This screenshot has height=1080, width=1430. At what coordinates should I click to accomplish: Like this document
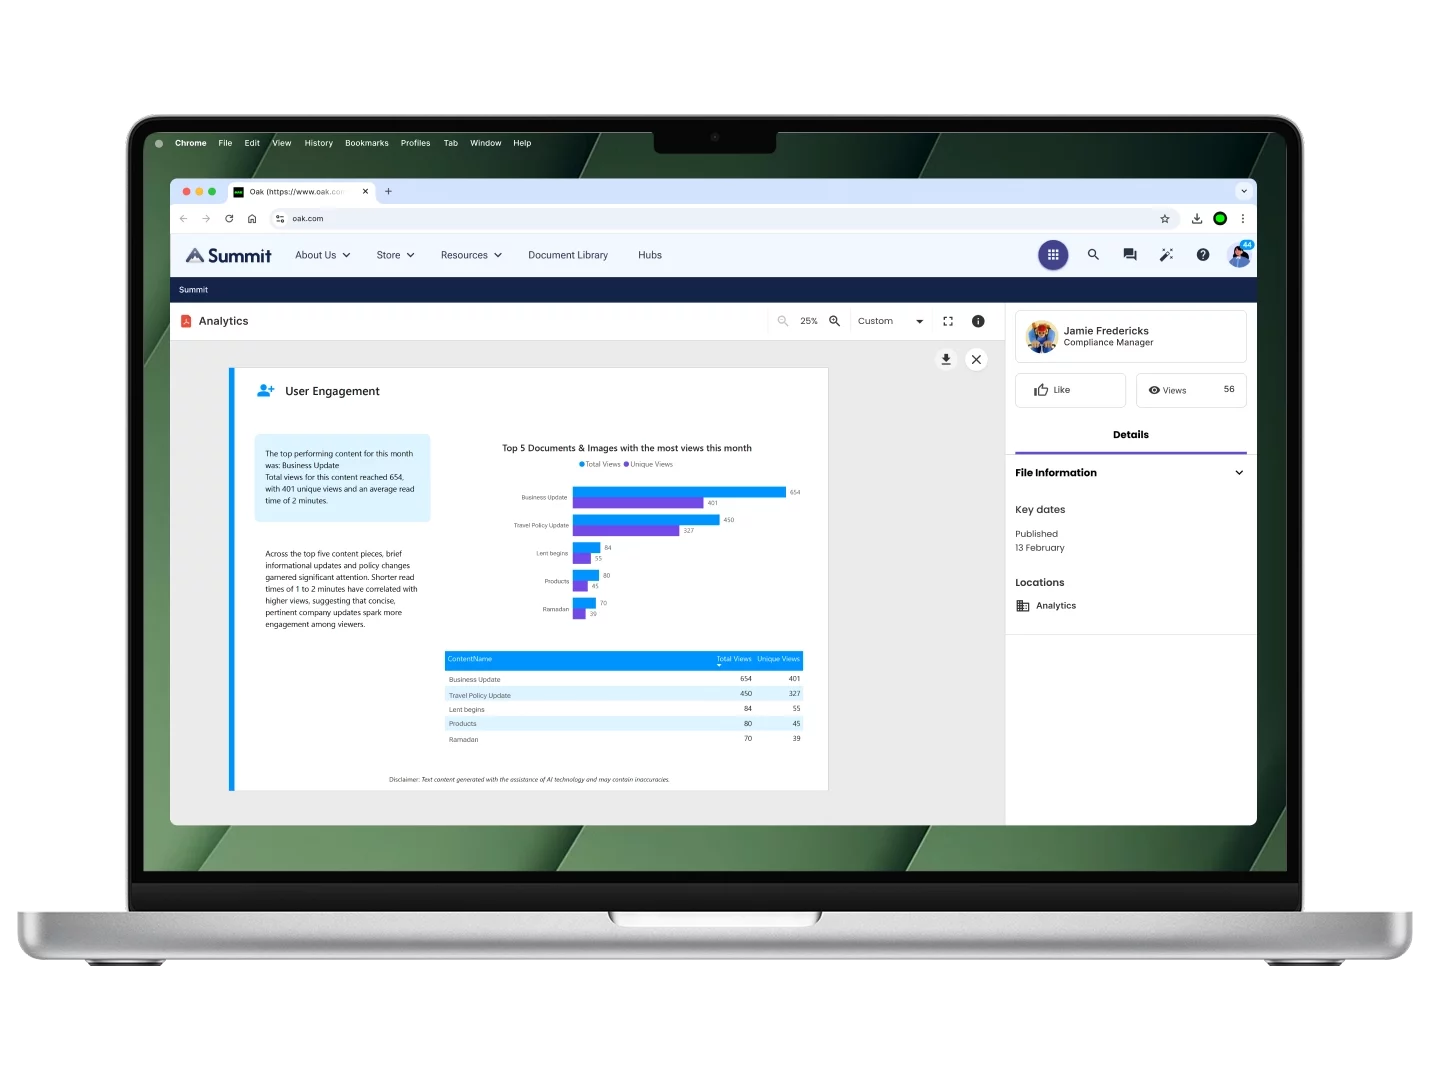1069,390
